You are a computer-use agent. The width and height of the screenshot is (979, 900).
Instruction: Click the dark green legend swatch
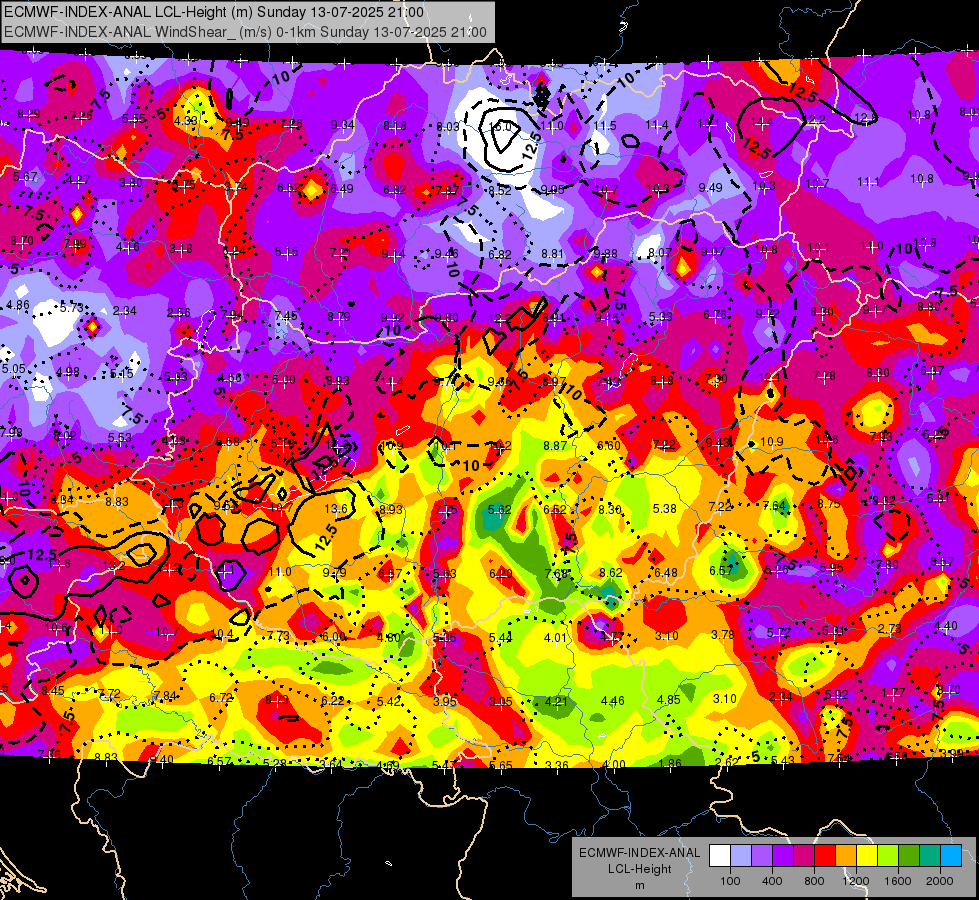909,856
